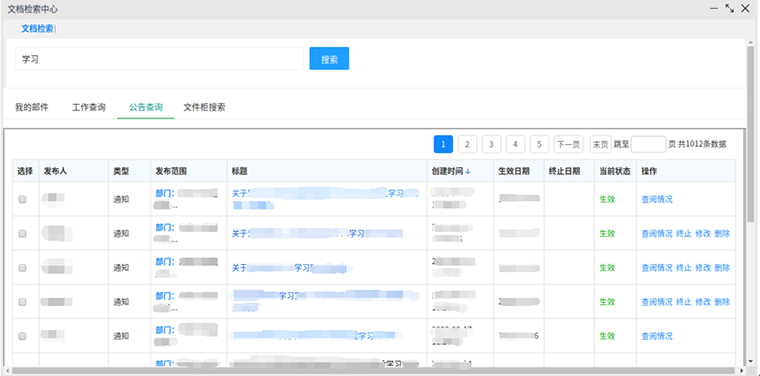The image size is (760, 376).
Task: Click the 下一页 pagination button
Action: (569, 144)
